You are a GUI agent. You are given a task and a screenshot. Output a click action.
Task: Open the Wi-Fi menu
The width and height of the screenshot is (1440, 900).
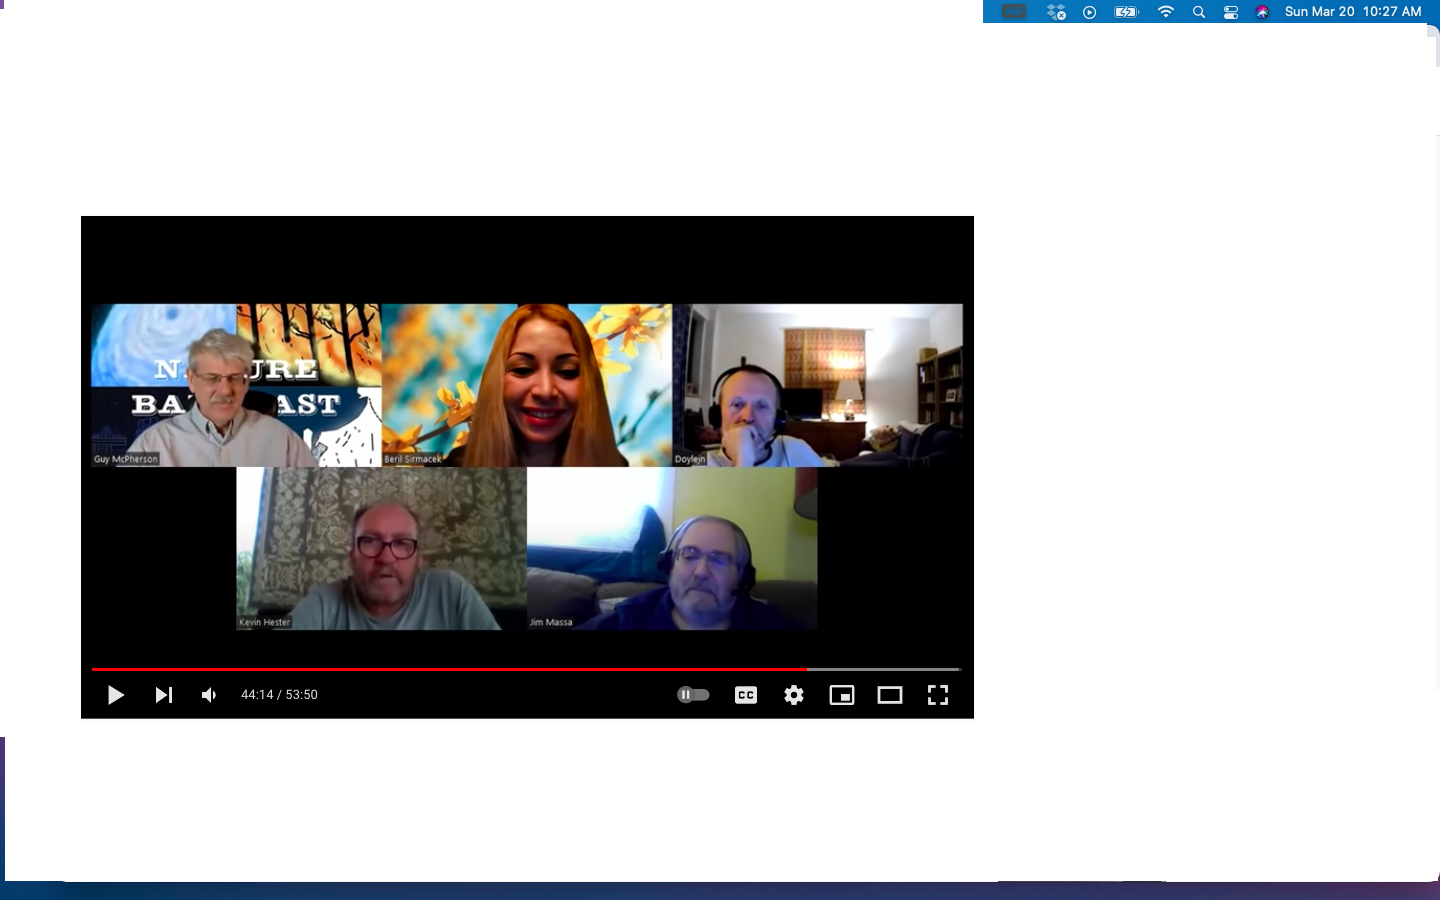[x=1166, y=12]
